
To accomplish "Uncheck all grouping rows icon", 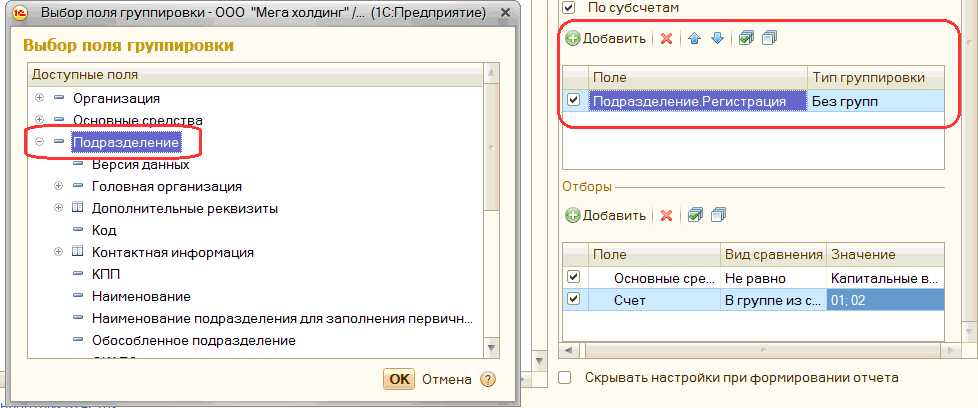I will click(x=770, y=39).
